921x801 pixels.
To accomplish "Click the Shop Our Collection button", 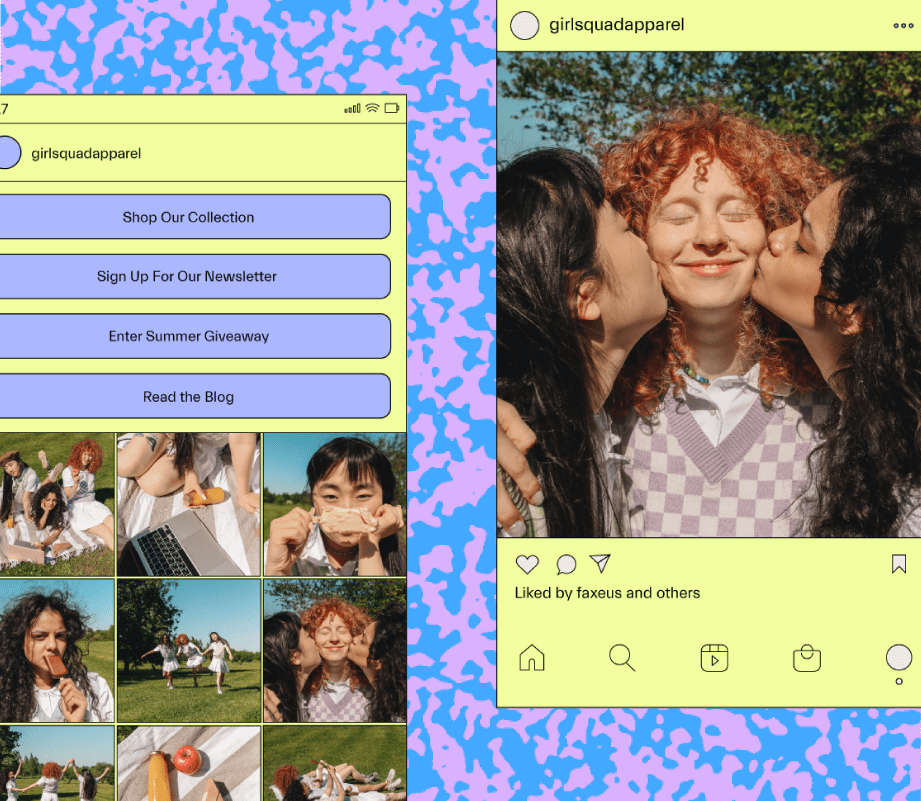I will coord(188,217).
